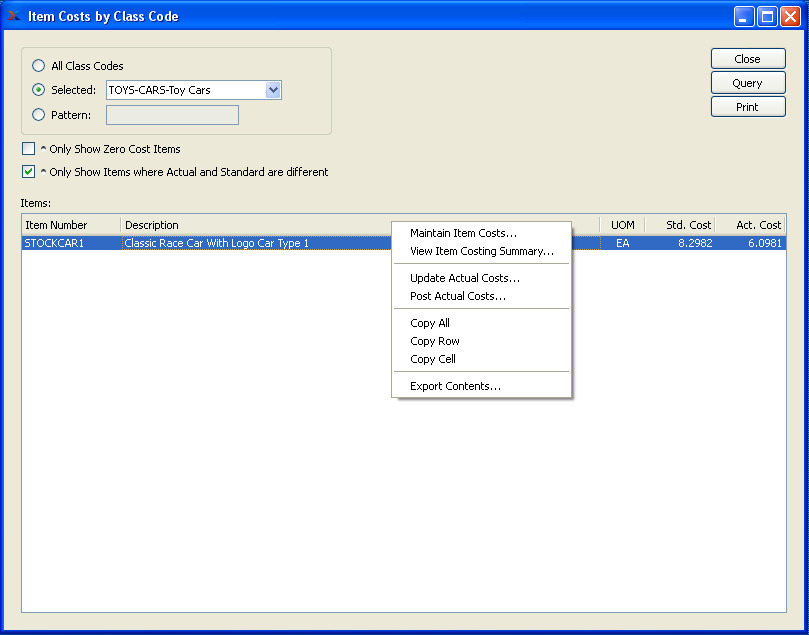Close the window with the red X

coord(790,17)
